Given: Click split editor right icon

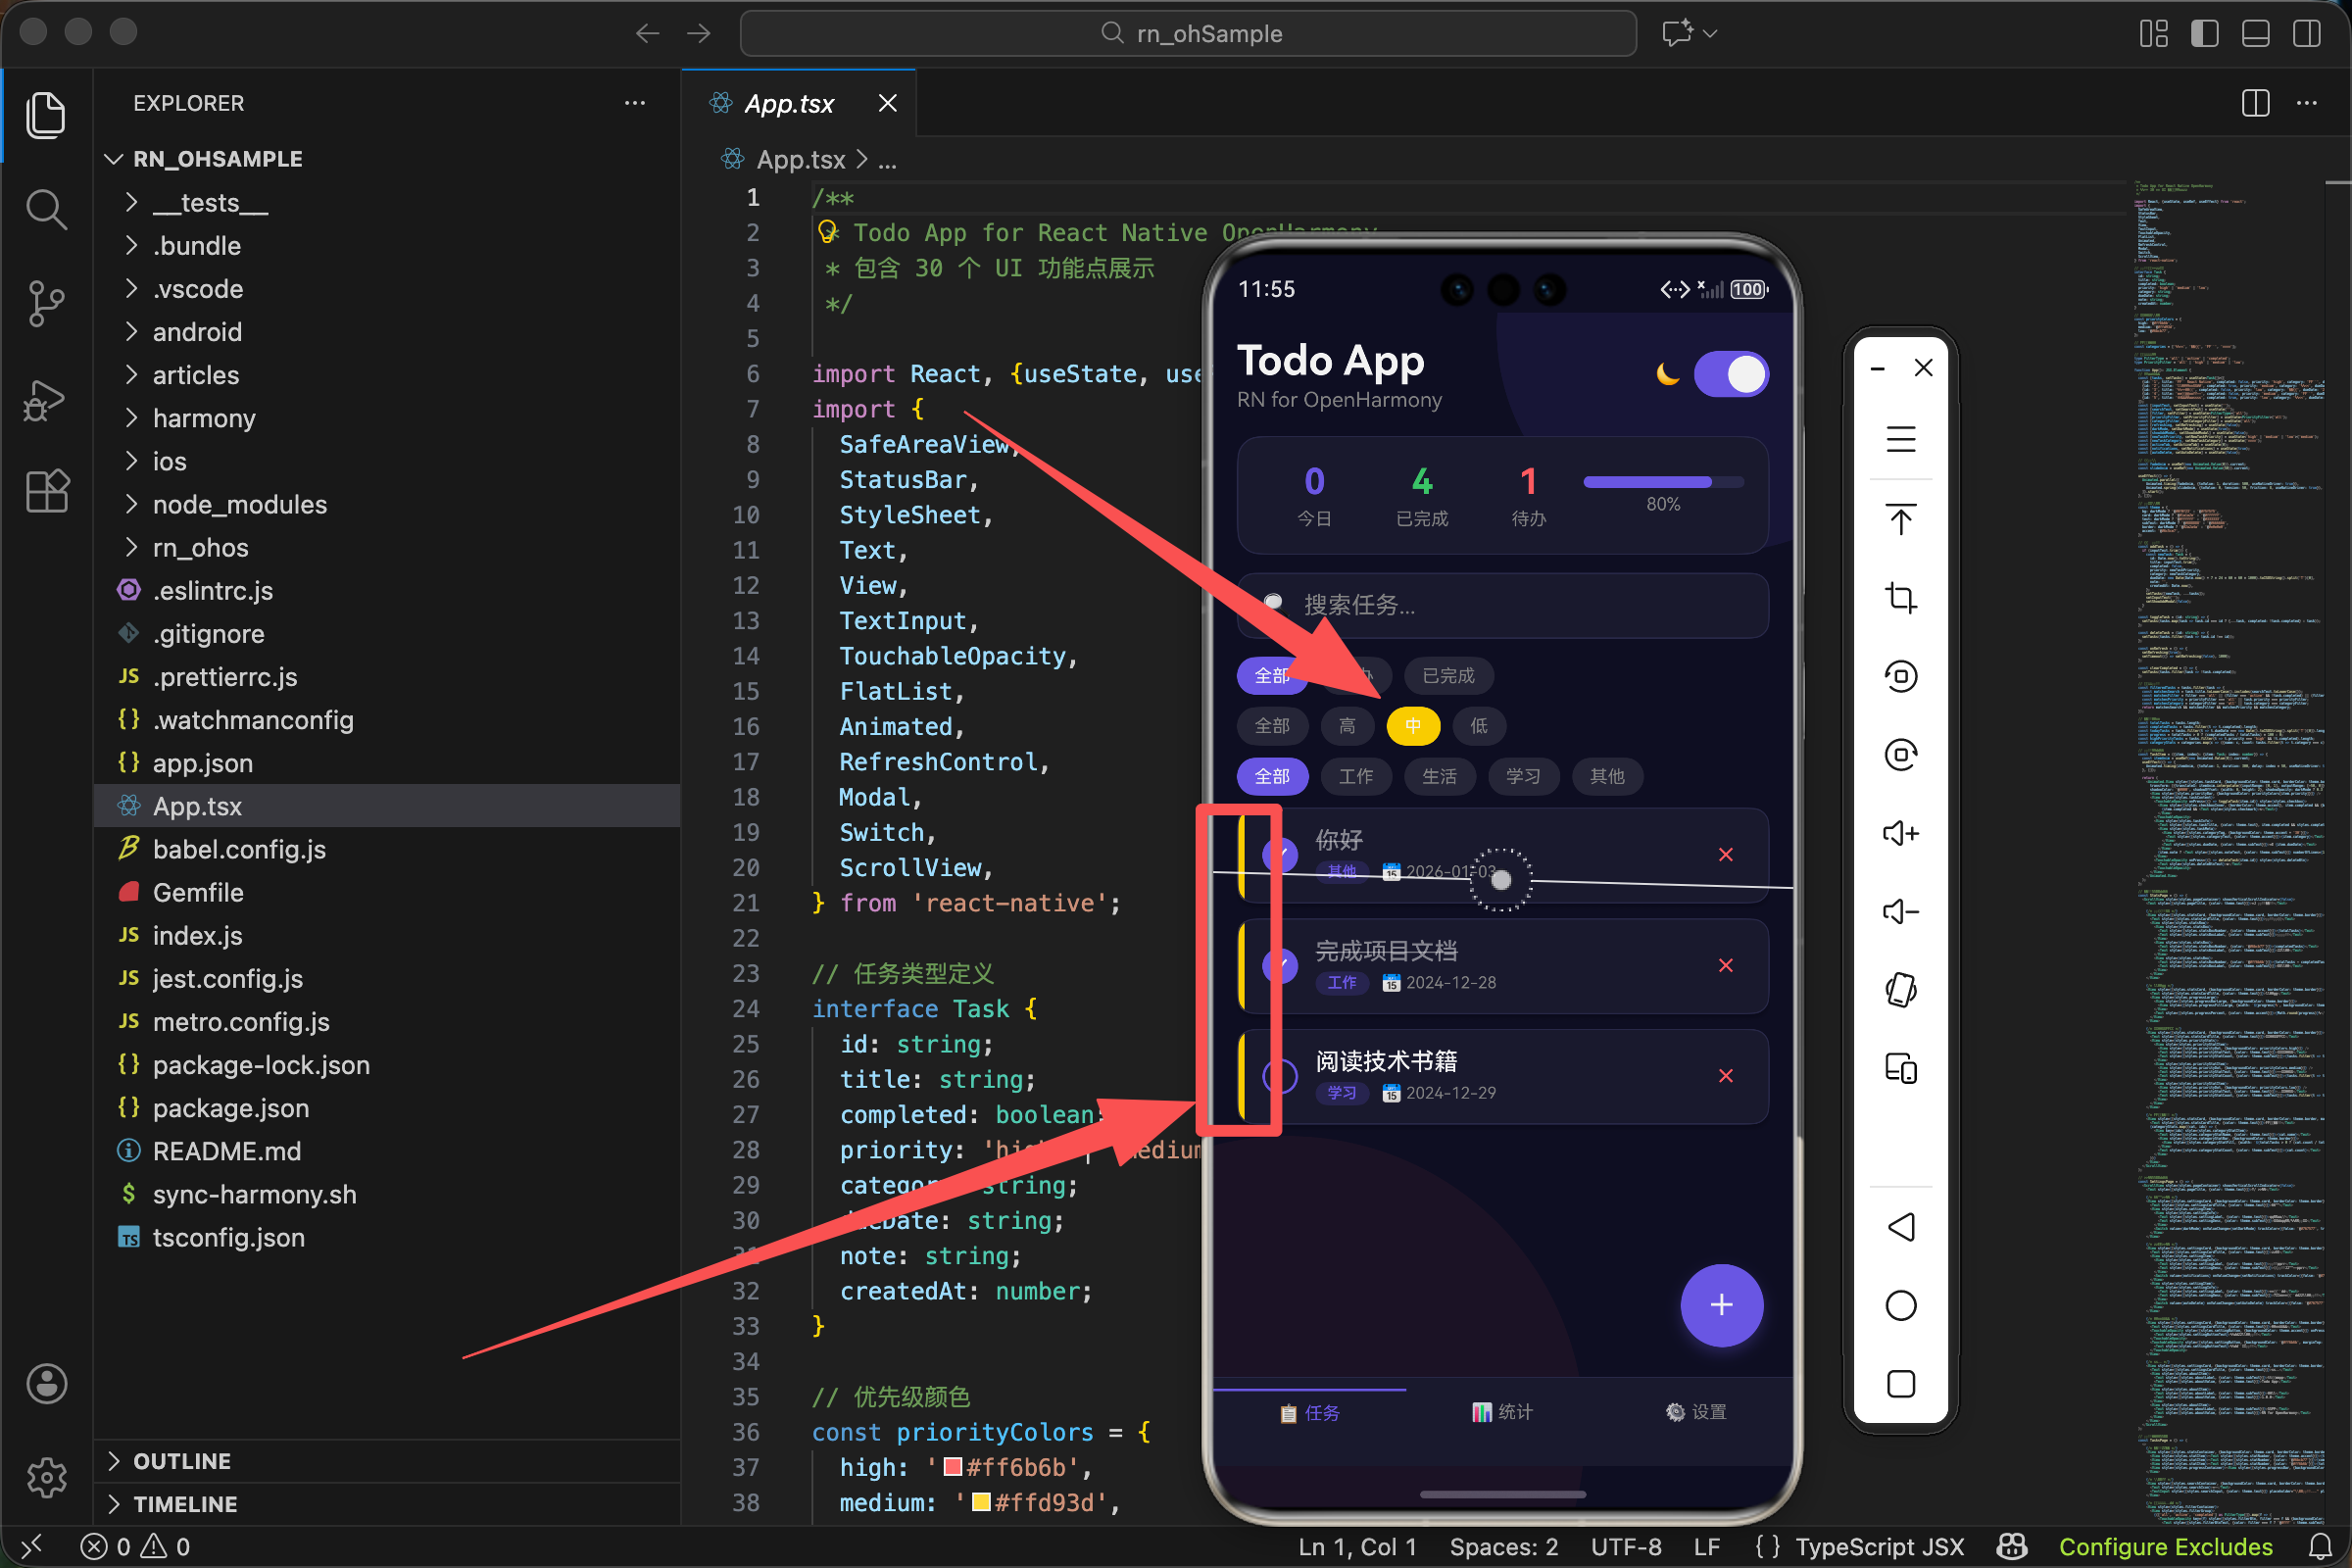Looking at the screenshot, I should 2255,103.
